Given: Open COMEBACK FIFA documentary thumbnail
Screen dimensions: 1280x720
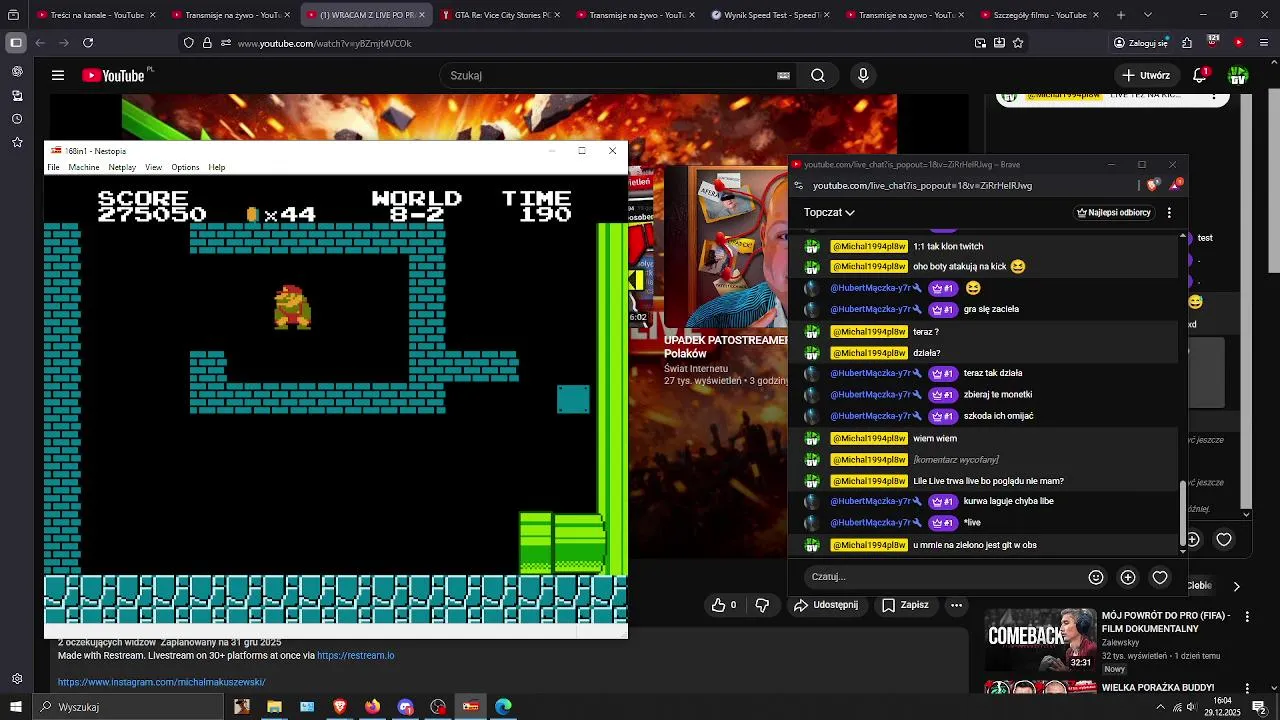Looking at the screenshot, I should pyautogui.click(x=1040, y=639).
